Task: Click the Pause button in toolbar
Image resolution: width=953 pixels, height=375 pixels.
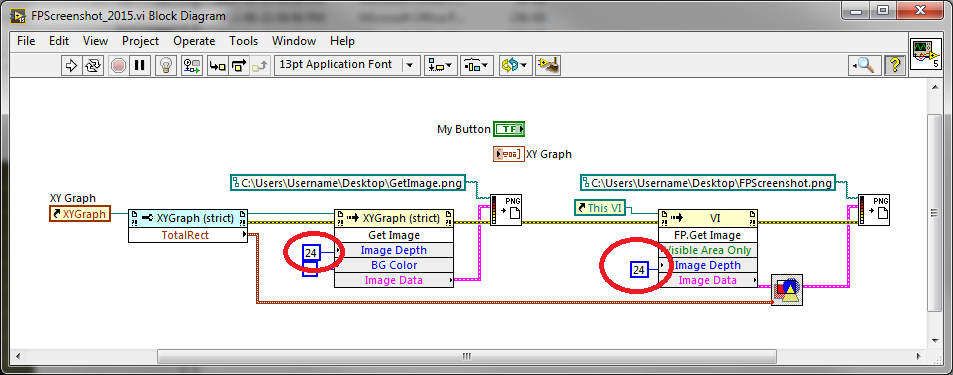Action: pyautogui.click(x=139, y=65)
